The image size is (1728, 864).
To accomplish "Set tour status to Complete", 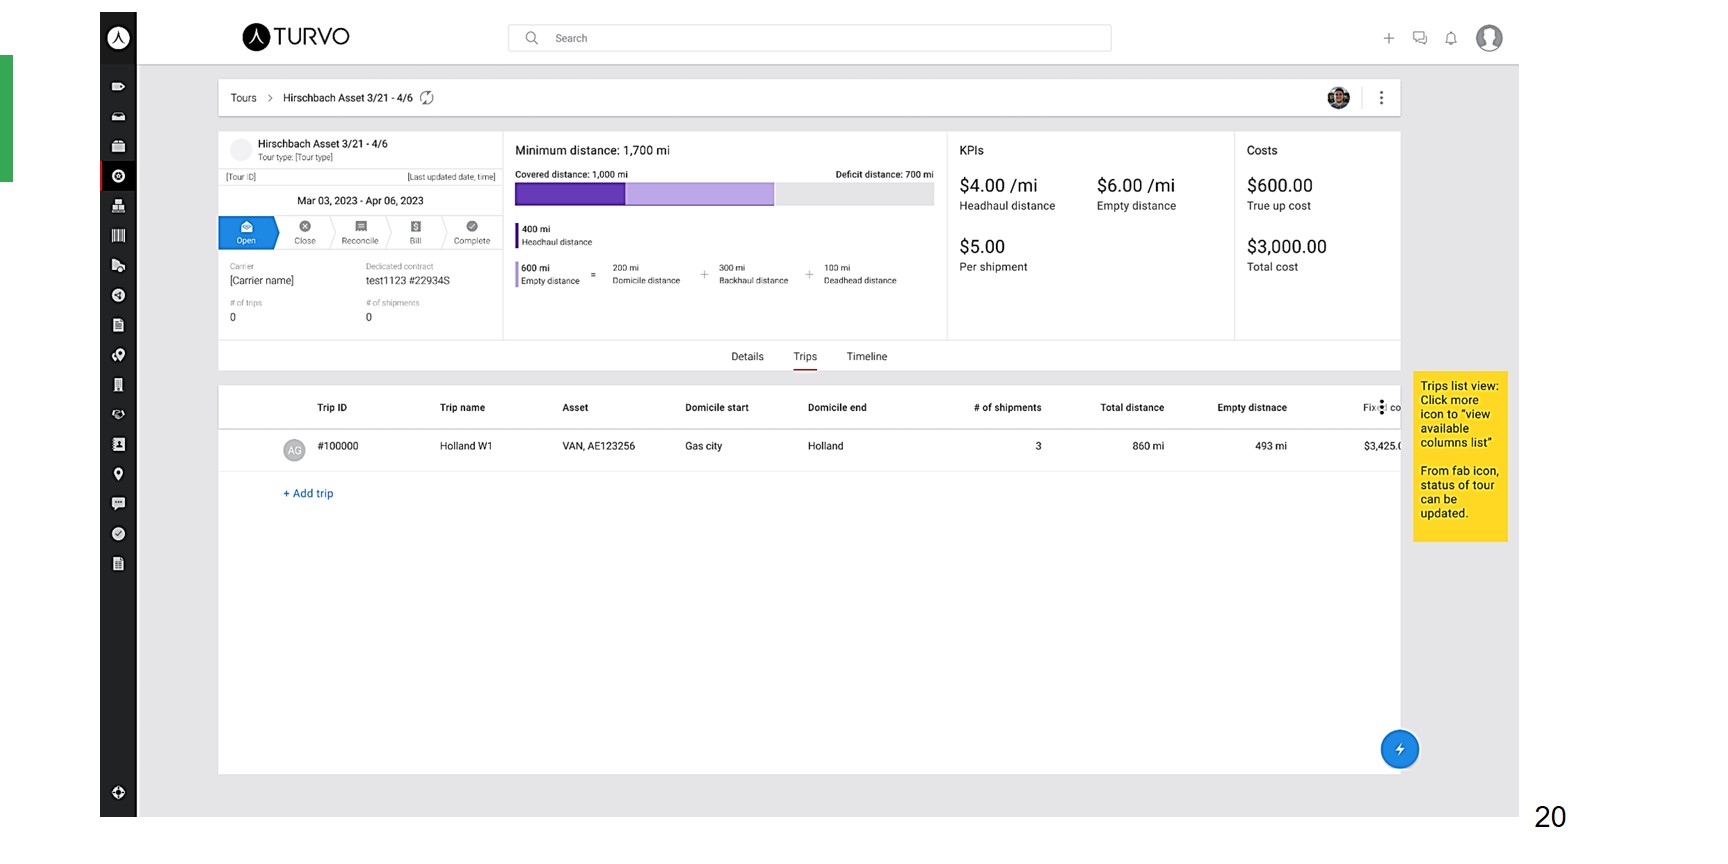I will [472, 232].
